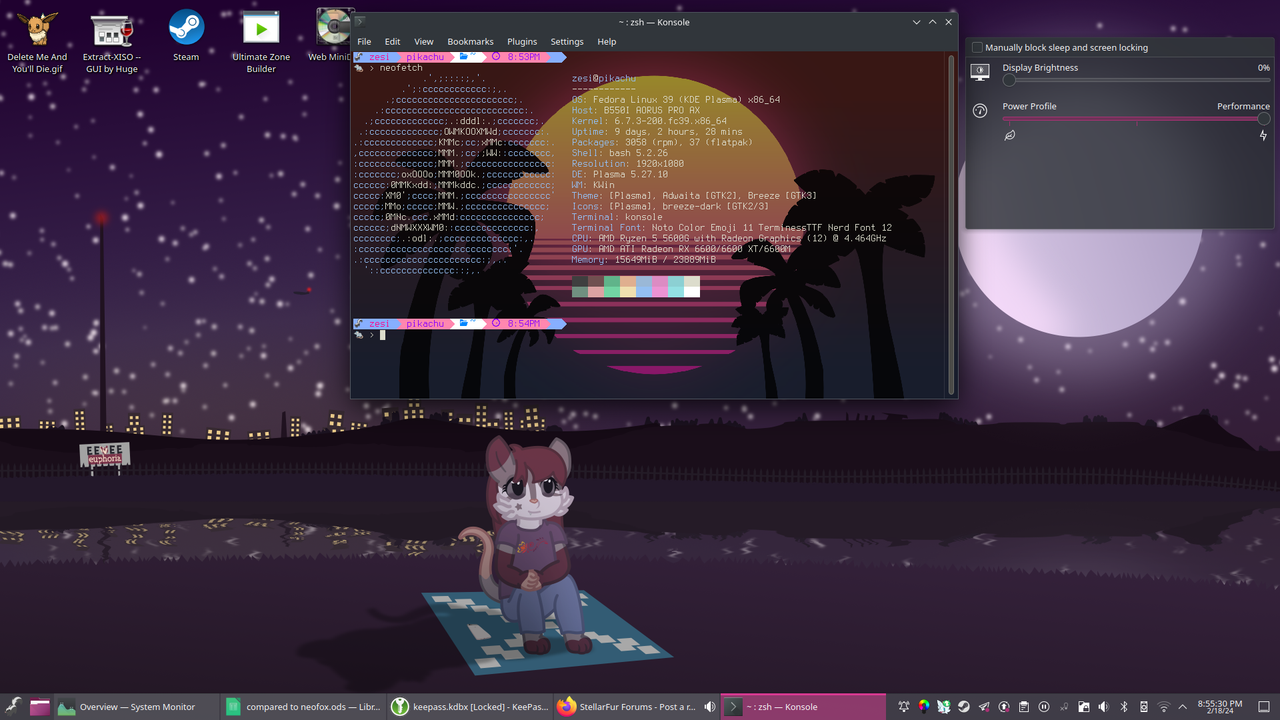Open the application launcher in taskbar
The width and height of the screenshot is (1280, 720).
coord(13,707)
